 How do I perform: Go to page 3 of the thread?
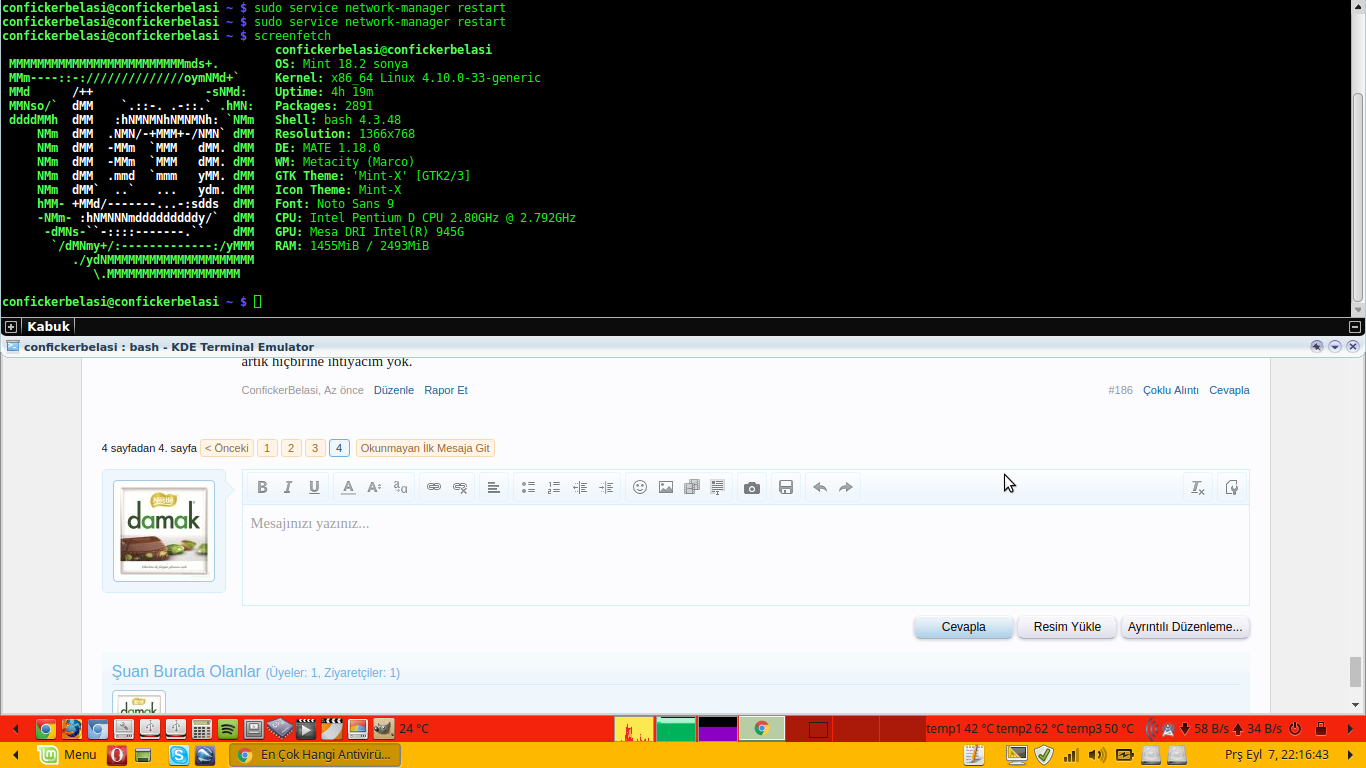click(315, 448)
